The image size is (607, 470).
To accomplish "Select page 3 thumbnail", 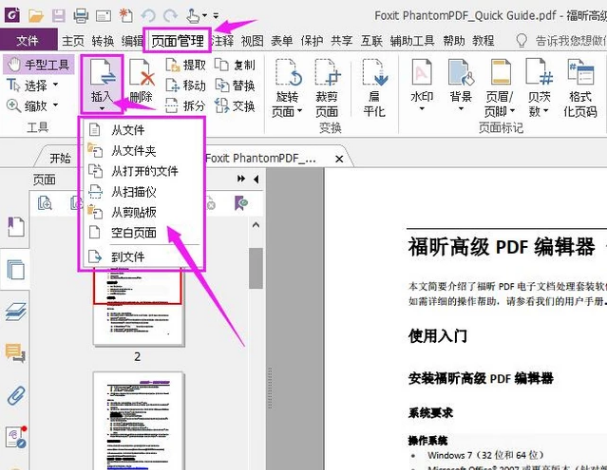I will pos(138,421).
